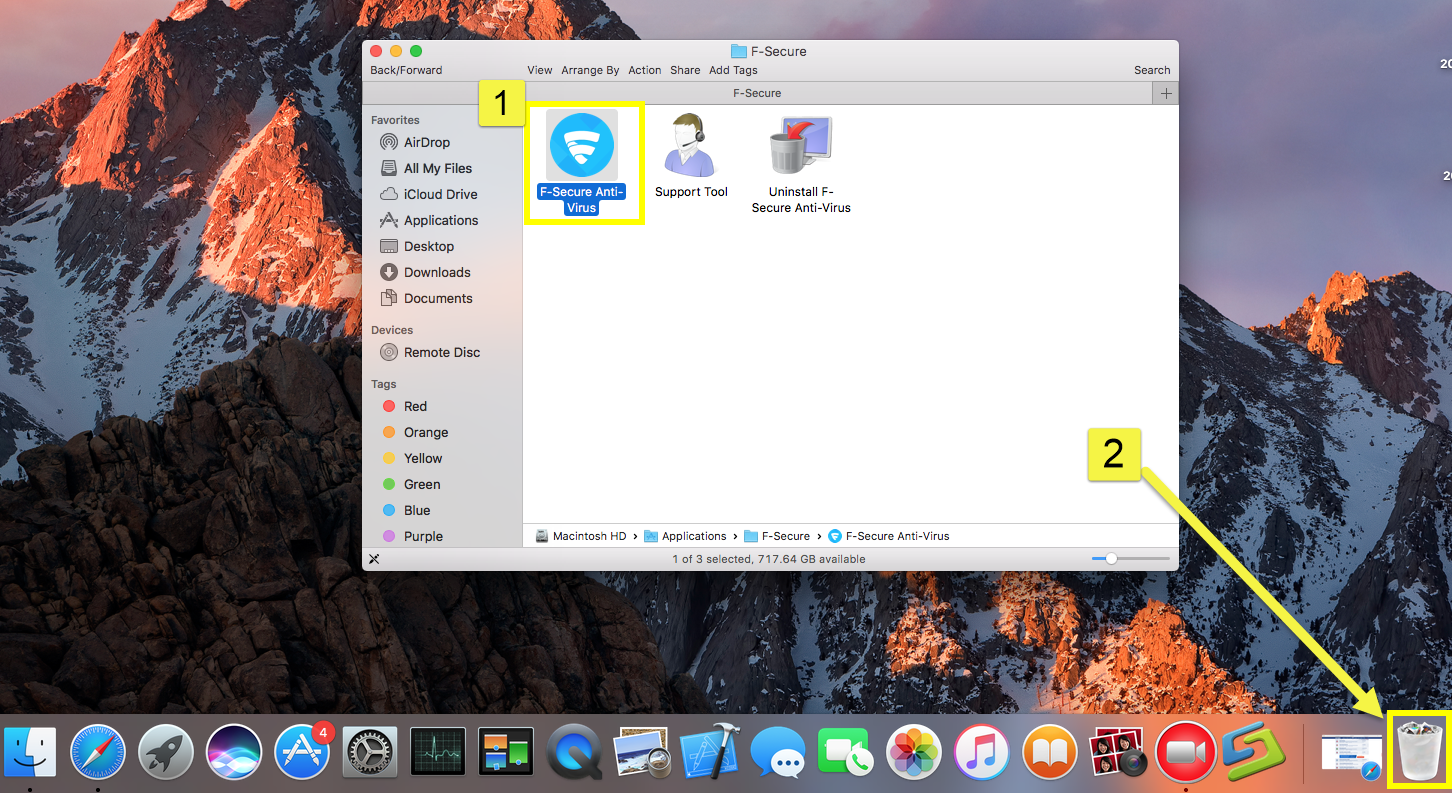Open the Action toolbar menu

coord(645,70)
